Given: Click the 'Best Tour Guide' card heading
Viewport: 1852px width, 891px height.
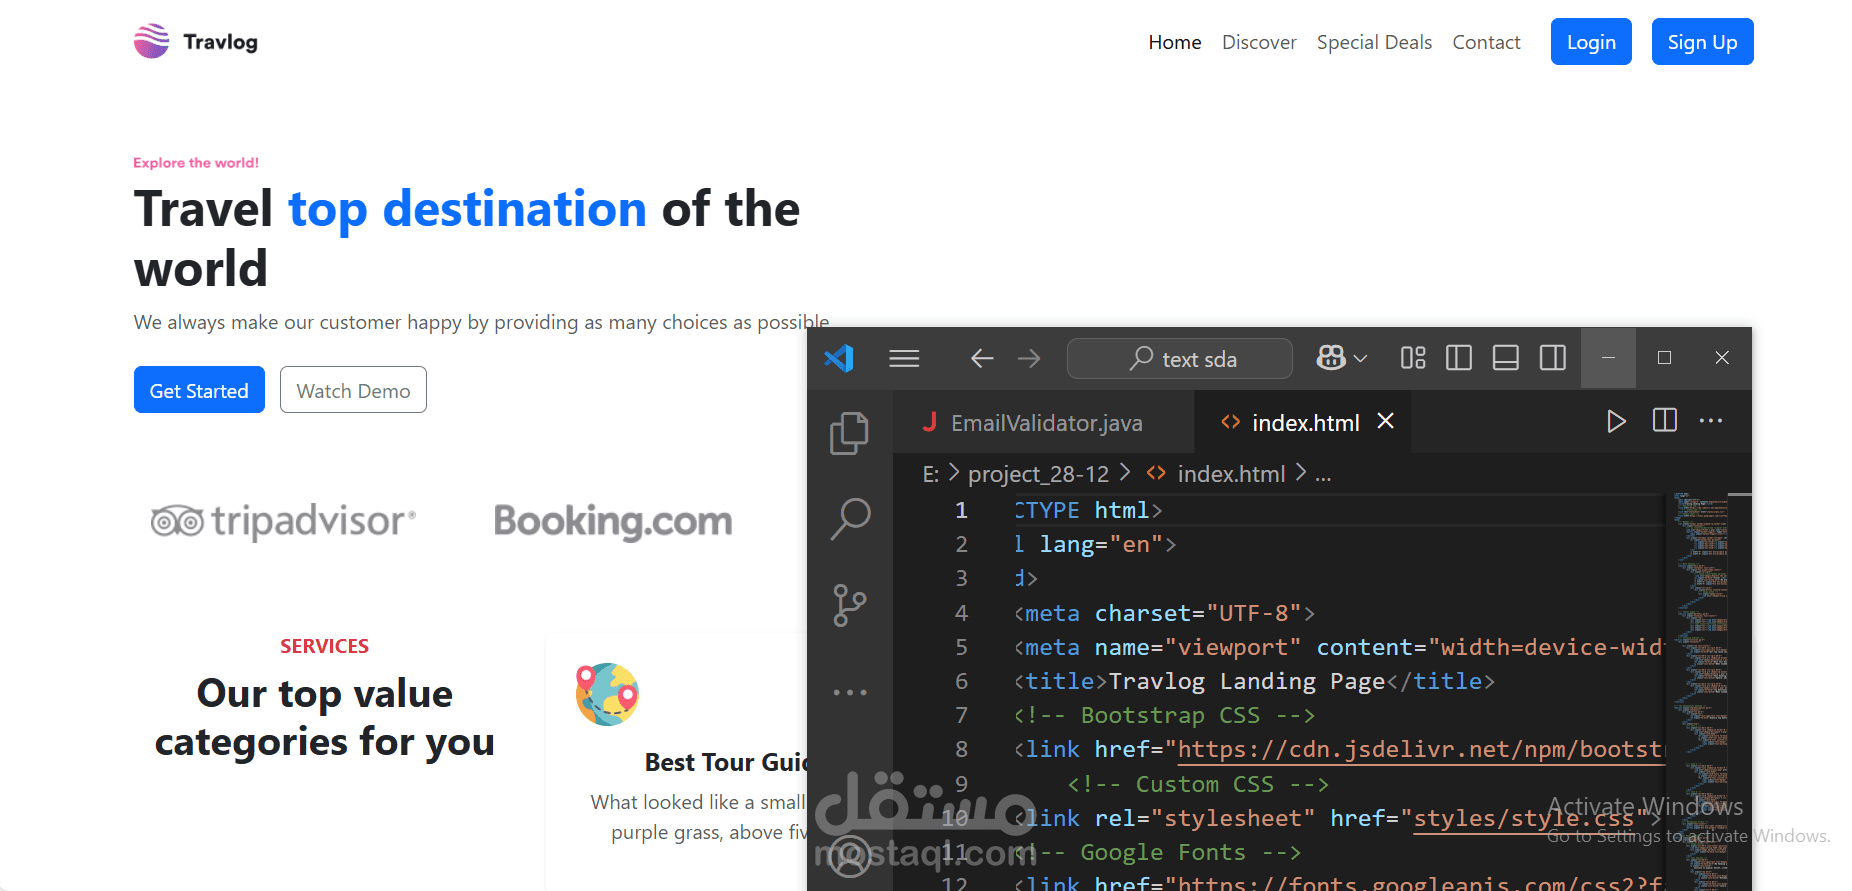Looking at the screenshot, I should click(727, 762).
